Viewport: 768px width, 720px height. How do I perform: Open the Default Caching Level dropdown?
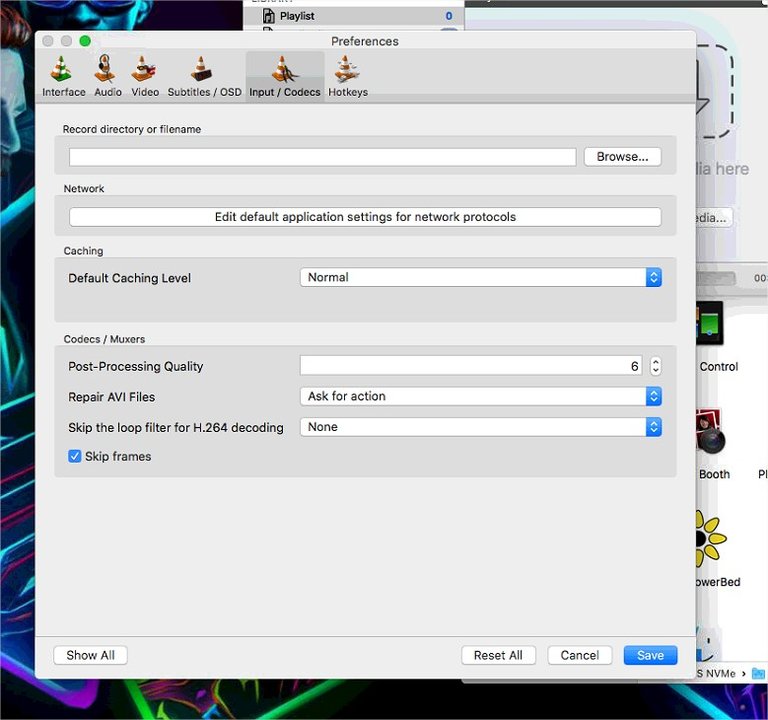click(480, 277)
